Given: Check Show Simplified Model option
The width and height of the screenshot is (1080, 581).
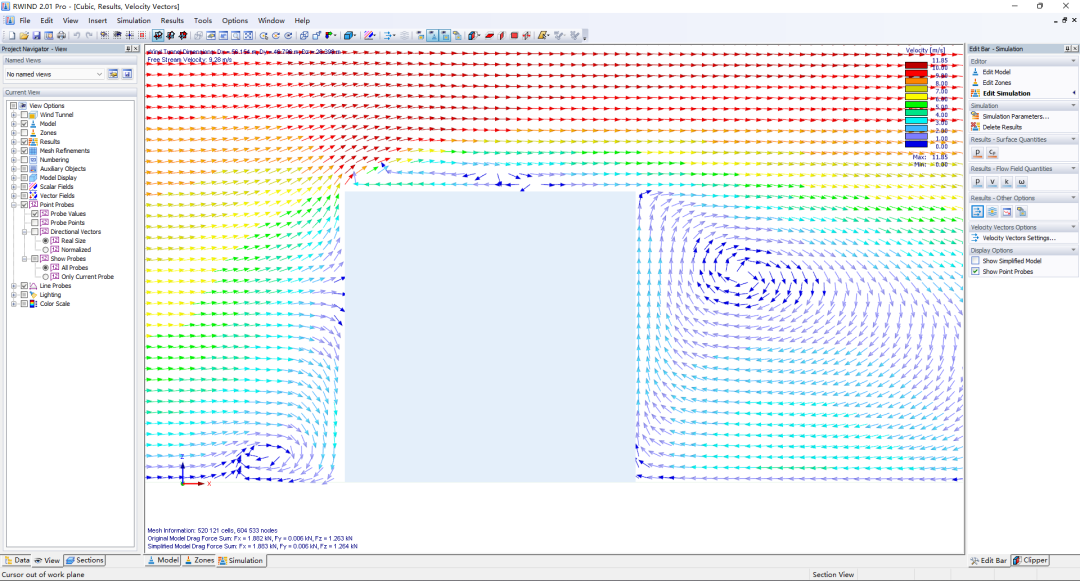Looking at the screenshot, I should (x=975, y=261).
